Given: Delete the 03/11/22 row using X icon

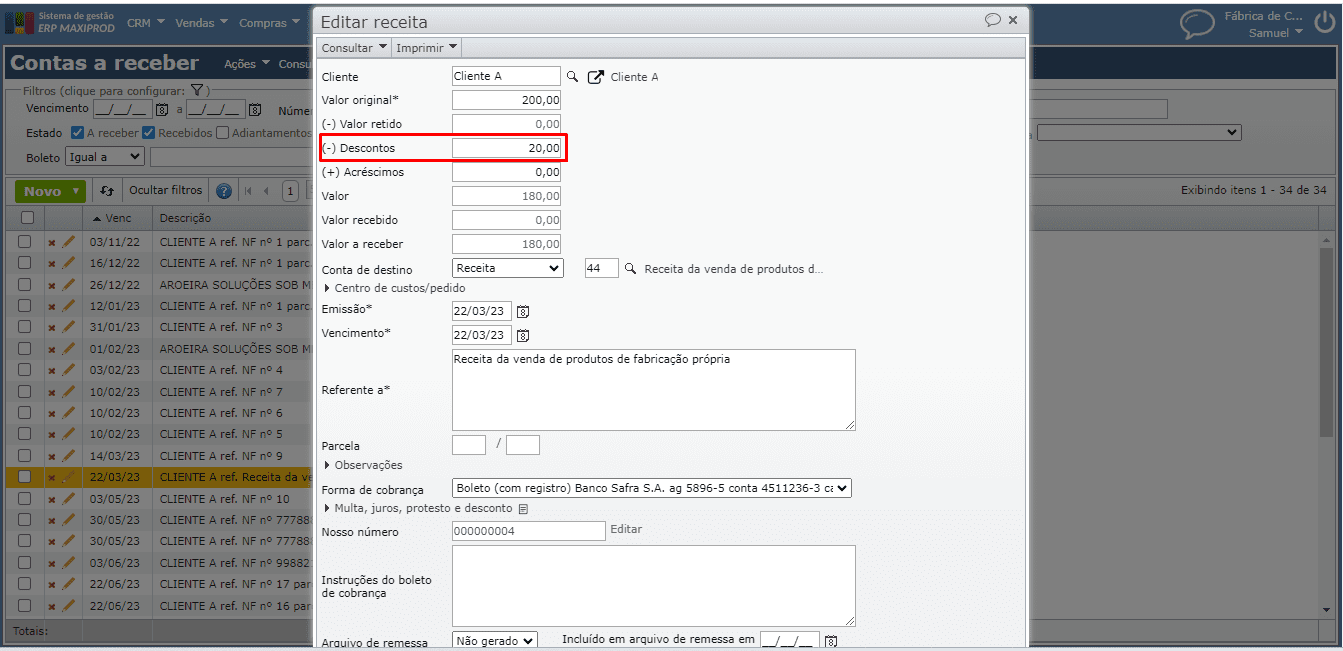Looking at the screenshot, I should (52, 242).
